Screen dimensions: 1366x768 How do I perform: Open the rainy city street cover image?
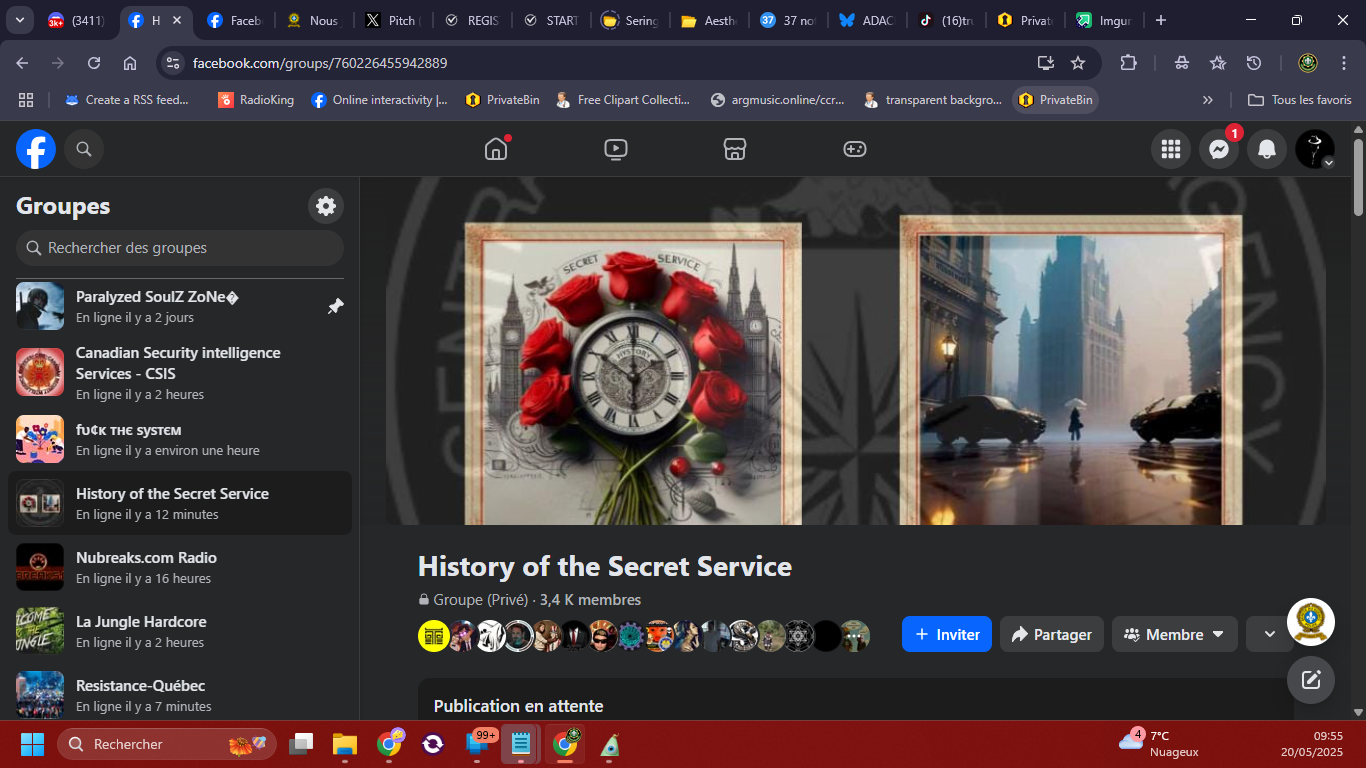tap(1071, 368)
